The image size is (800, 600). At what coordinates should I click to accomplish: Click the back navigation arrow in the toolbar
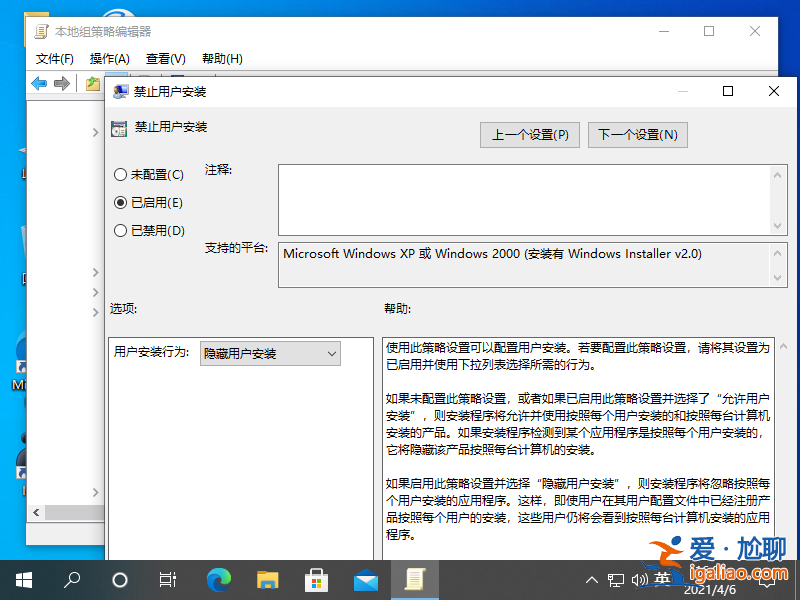click(x=38, y=83)
